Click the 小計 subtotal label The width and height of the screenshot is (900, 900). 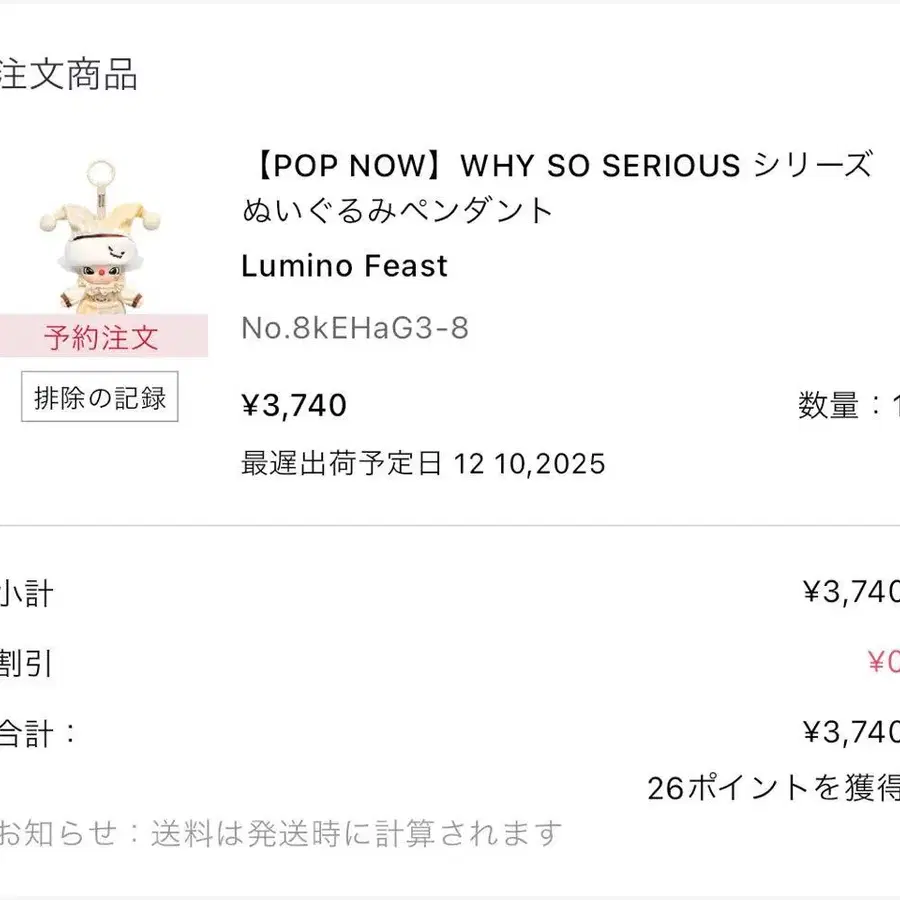tap(27, 595)
